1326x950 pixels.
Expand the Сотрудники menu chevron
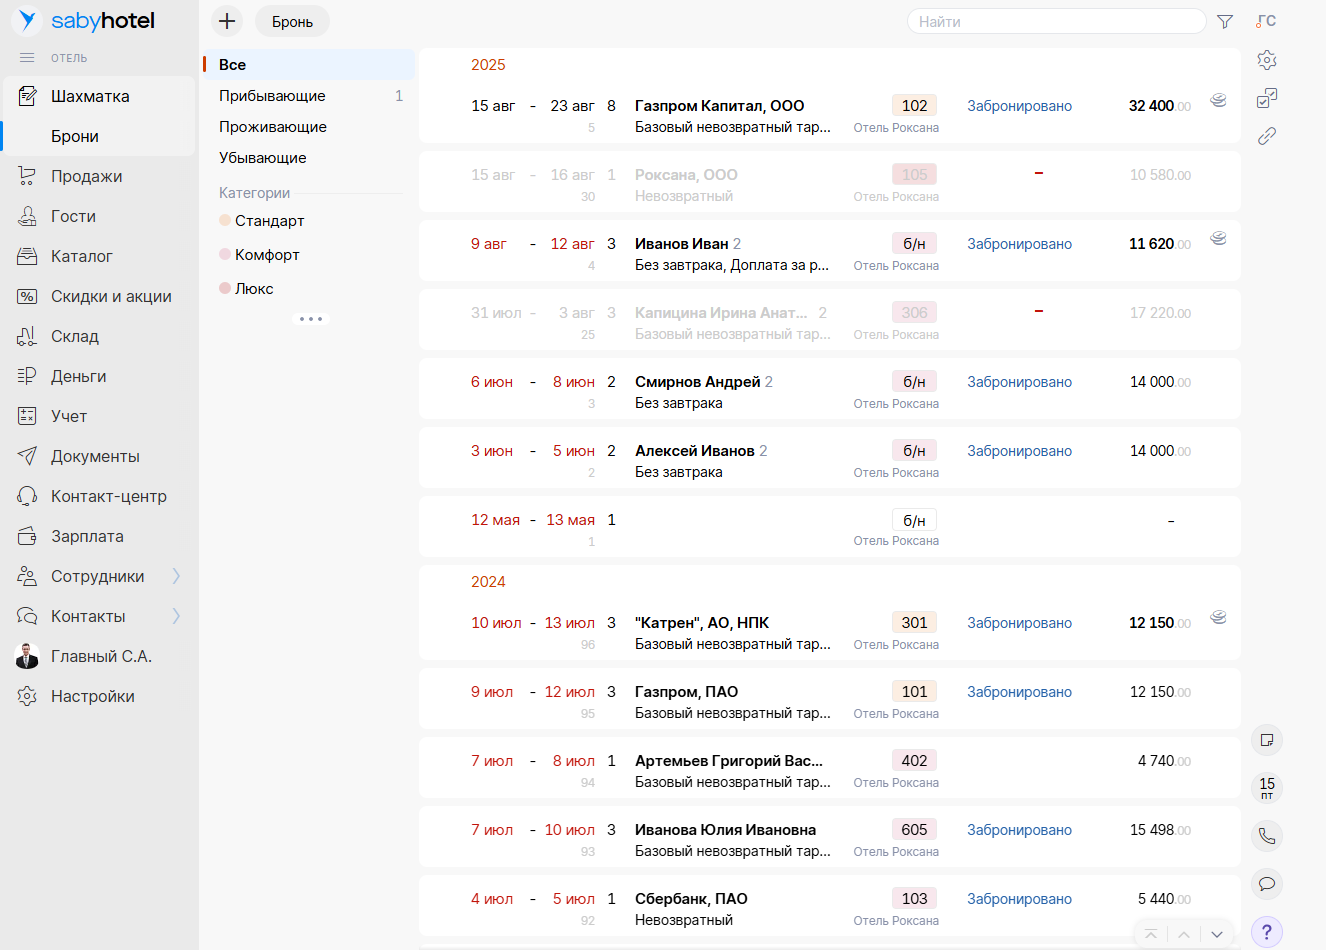point(176,576)
